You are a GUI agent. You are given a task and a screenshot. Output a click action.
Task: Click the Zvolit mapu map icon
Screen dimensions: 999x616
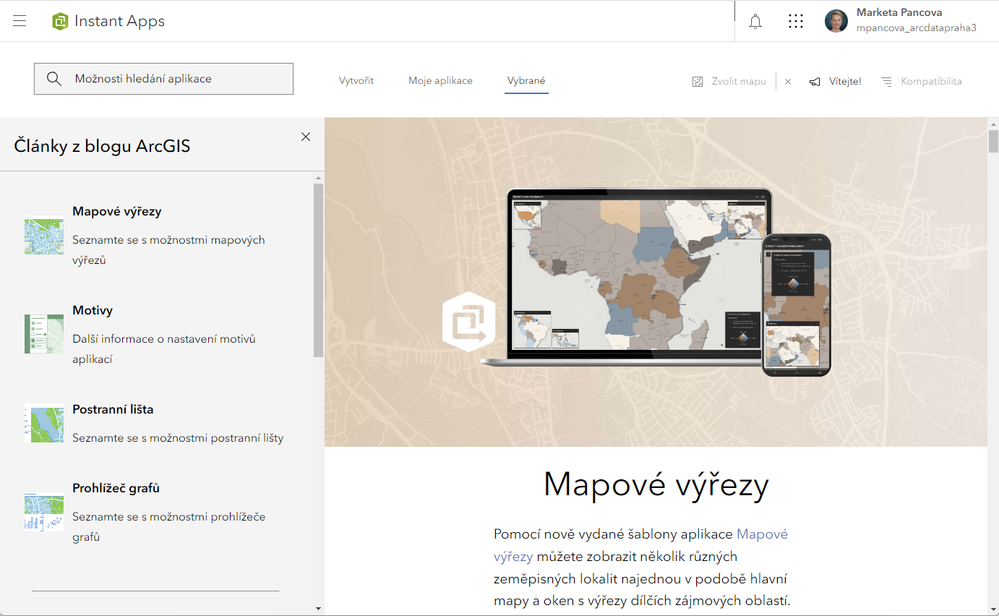click(x=698, y=82)
